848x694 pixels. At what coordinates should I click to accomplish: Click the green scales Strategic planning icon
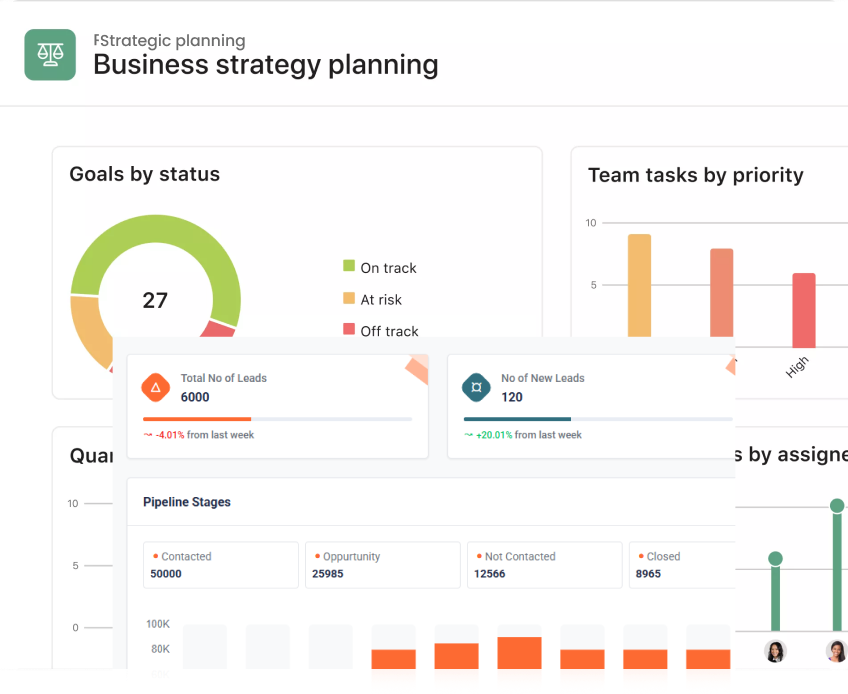50,55
